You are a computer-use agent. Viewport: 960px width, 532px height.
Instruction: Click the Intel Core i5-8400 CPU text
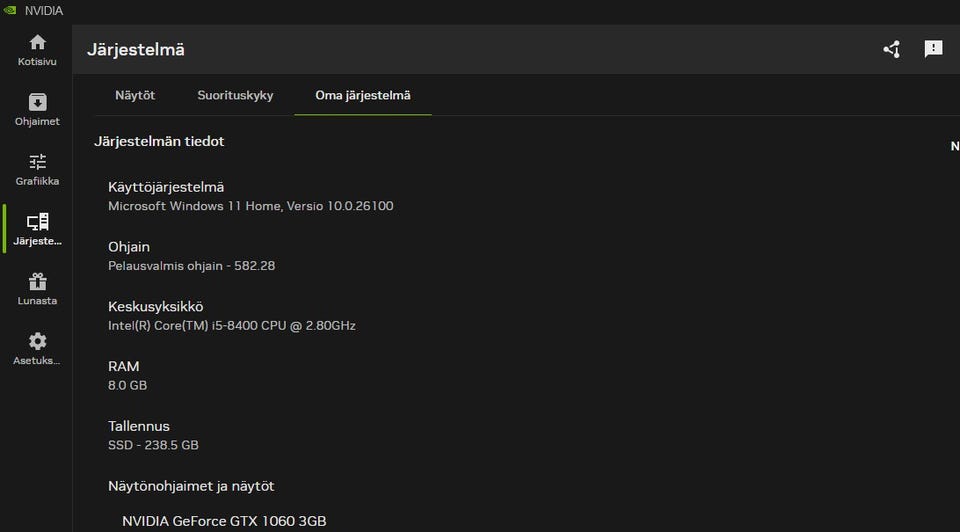231,326
